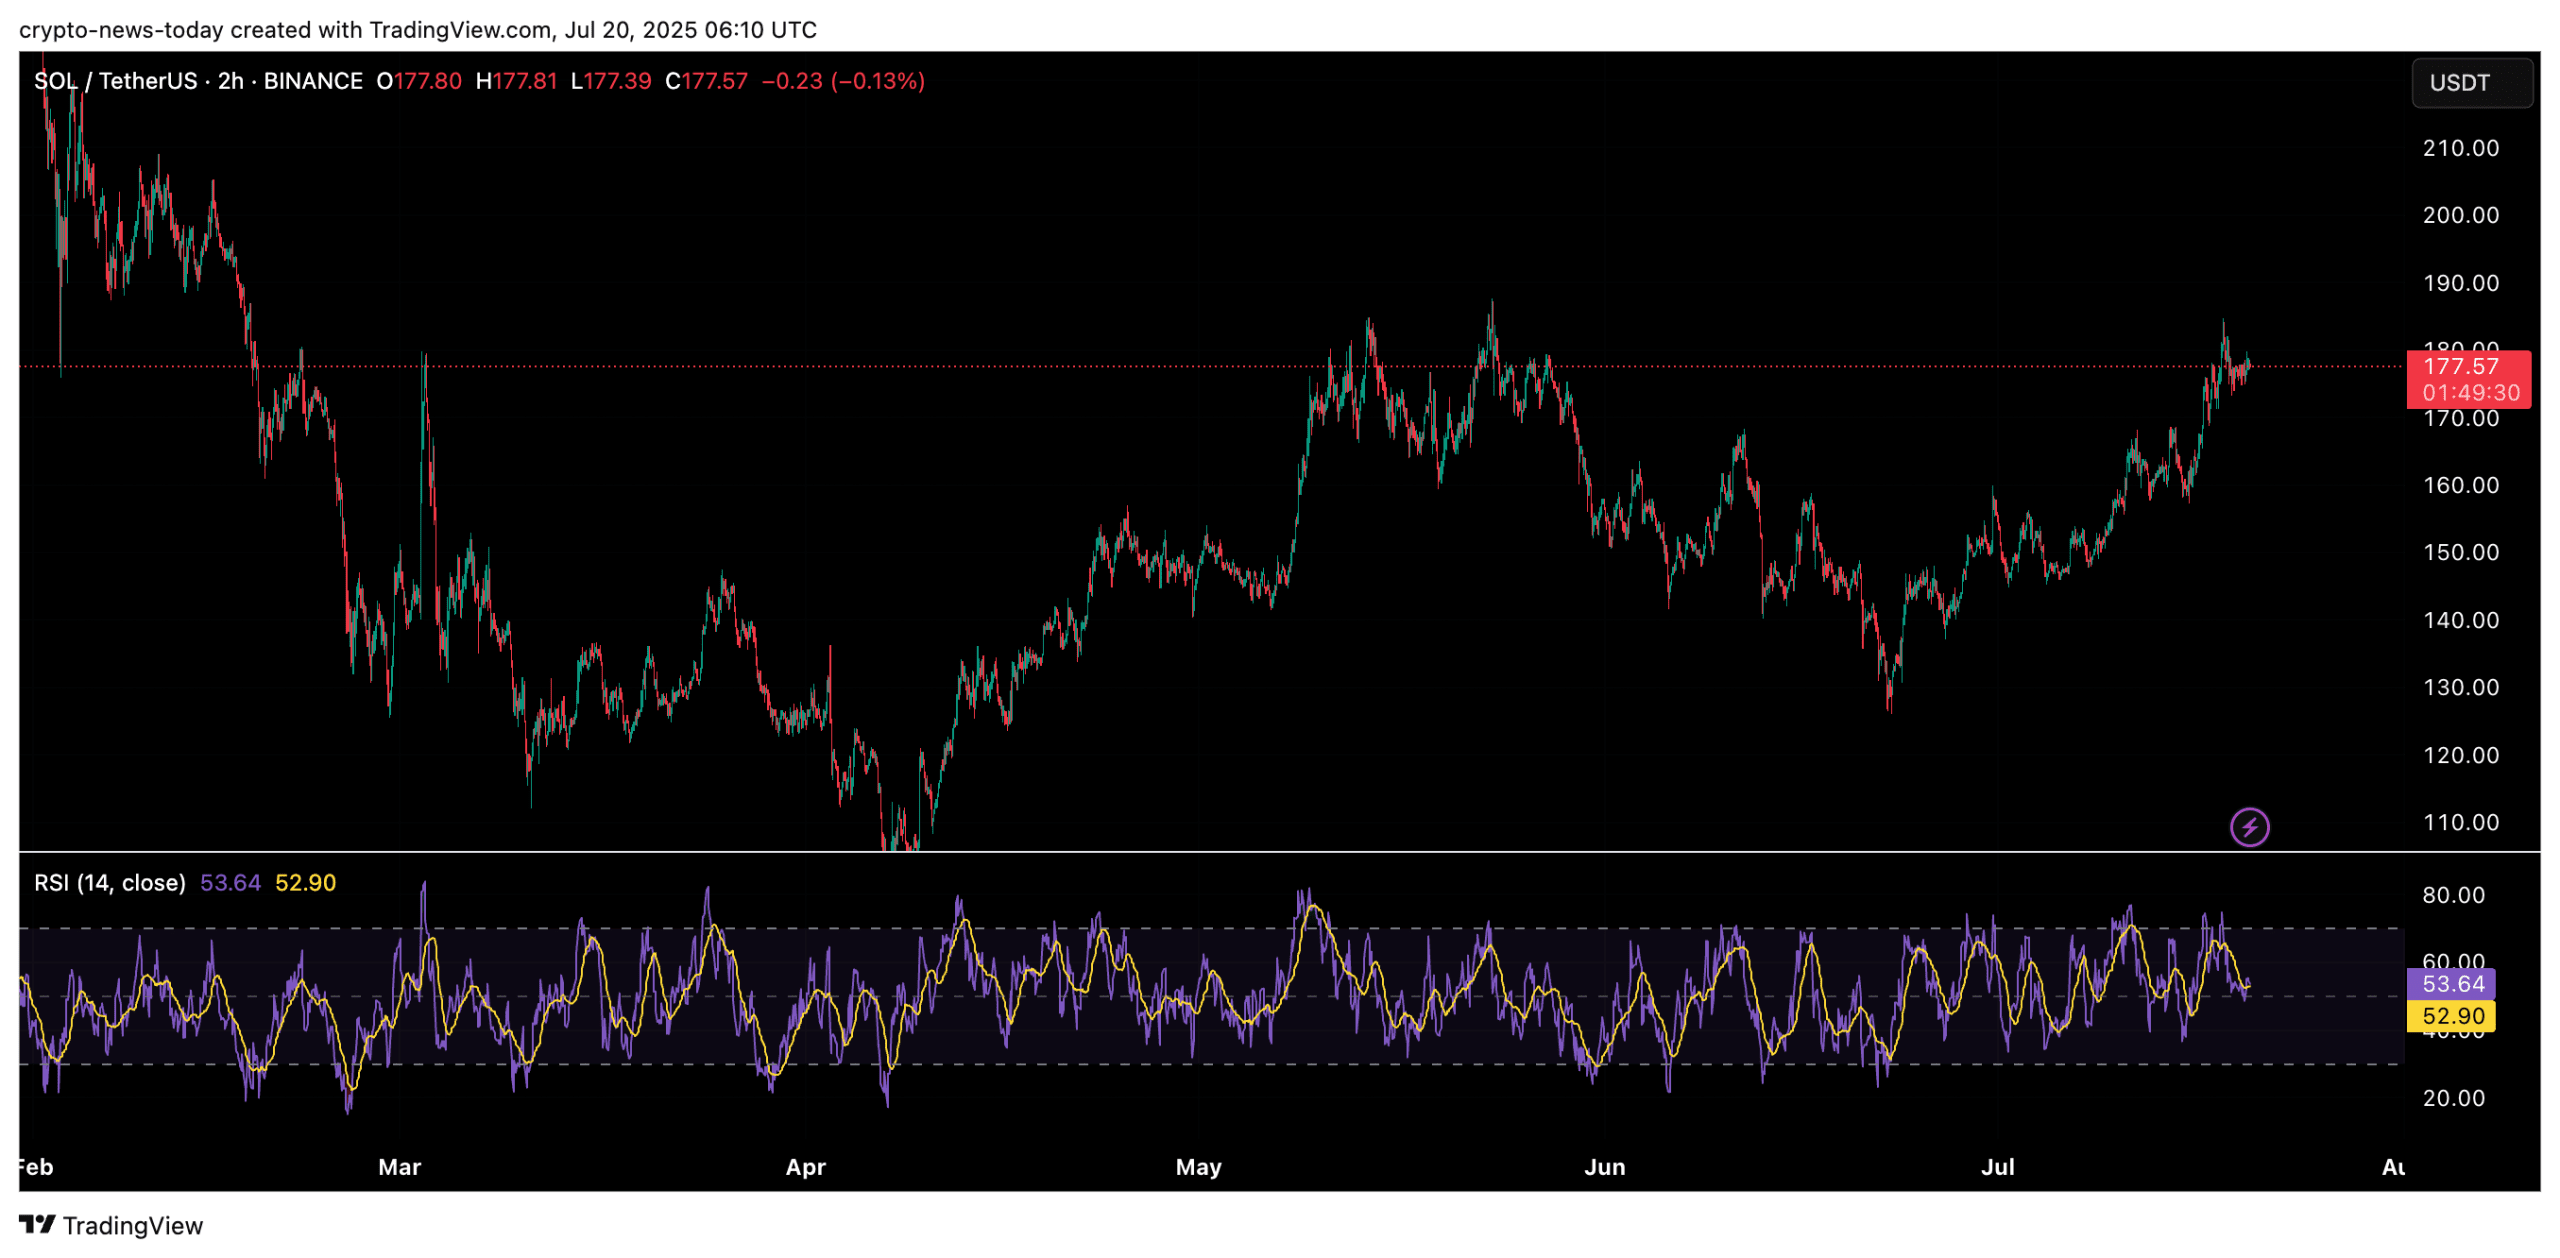Click the purple 53.64 value in RSI legend
This screenshot has width=2560, height=1258.
tap(230, 883)
